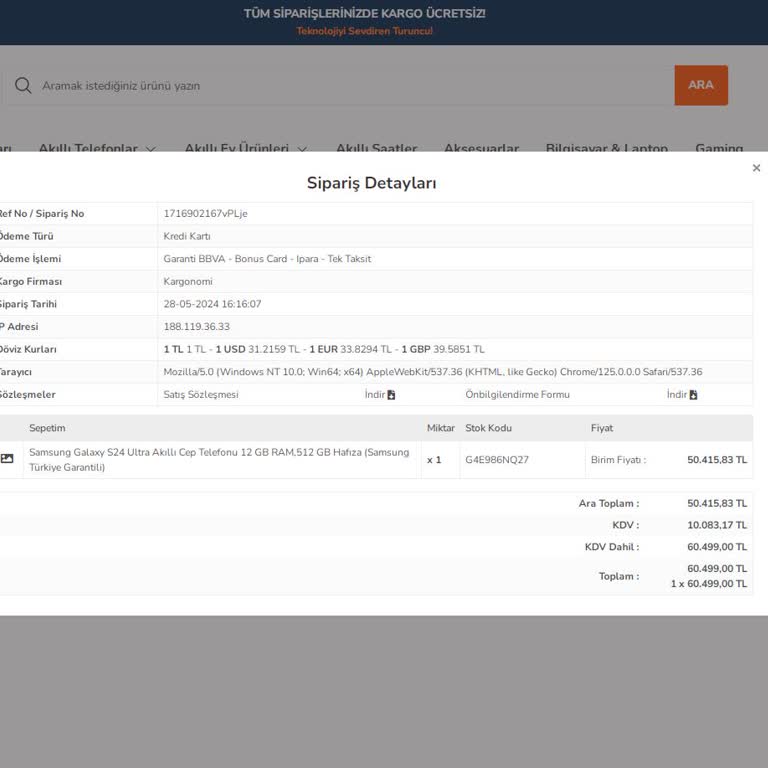Click the Samsung Galaxy S24 Ultra product name
The image size is (768, 768).
(x=219, y=459)
